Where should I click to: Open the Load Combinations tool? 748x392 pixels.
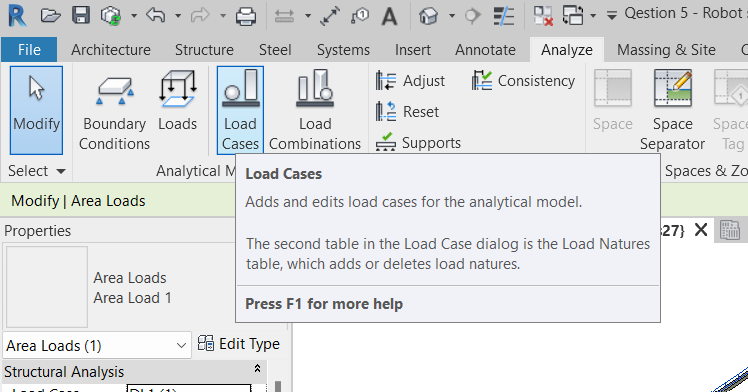point(315,110)
